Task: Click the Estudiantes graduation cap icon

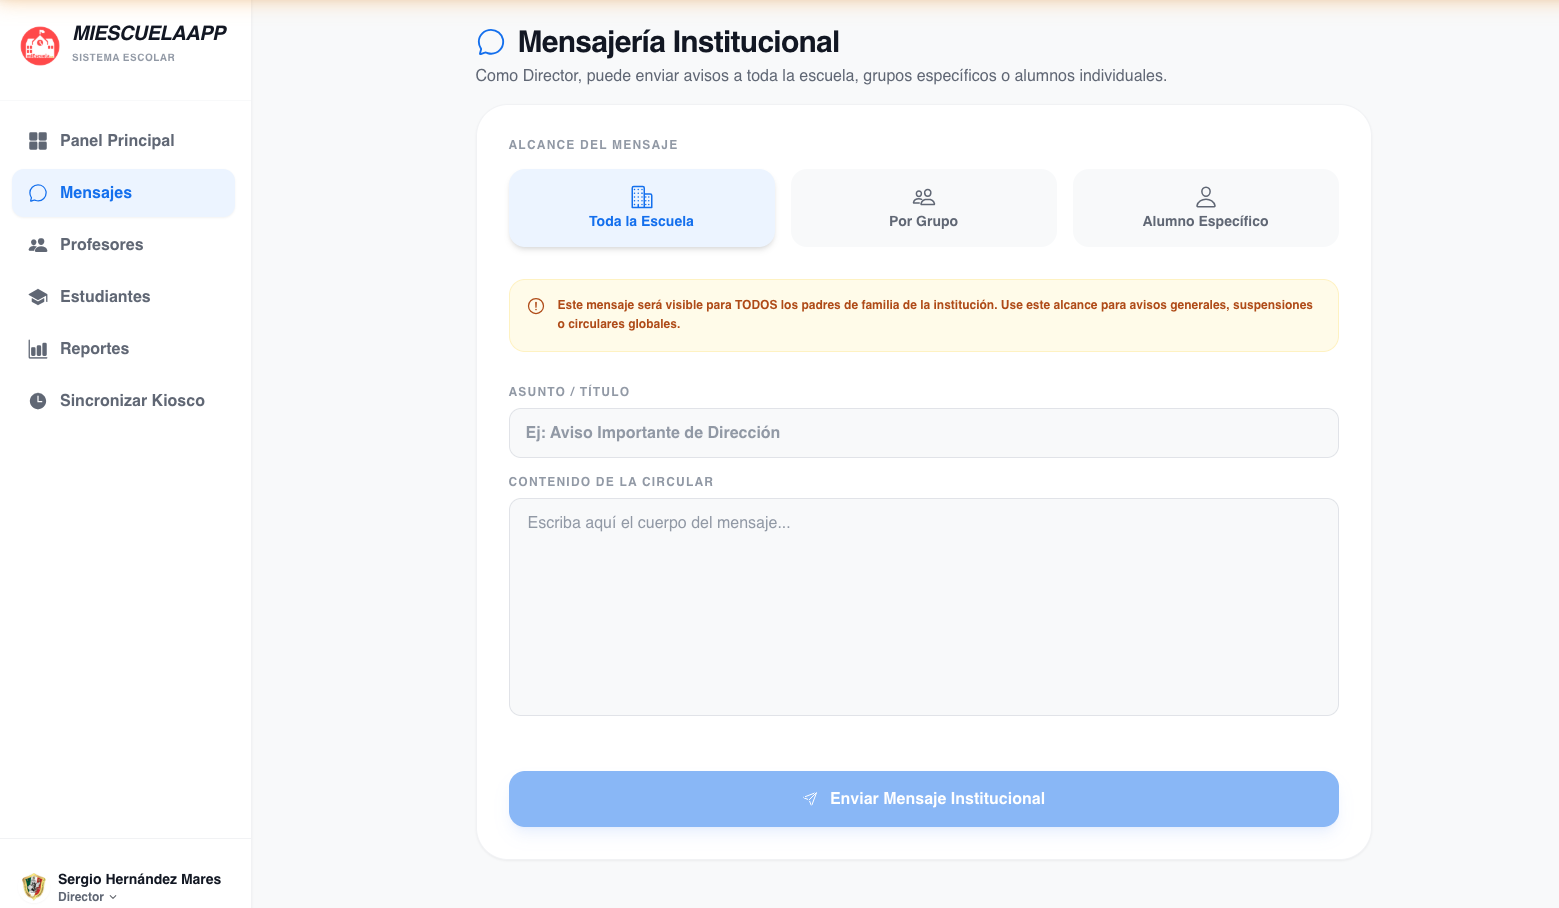Action: point(38,297)
